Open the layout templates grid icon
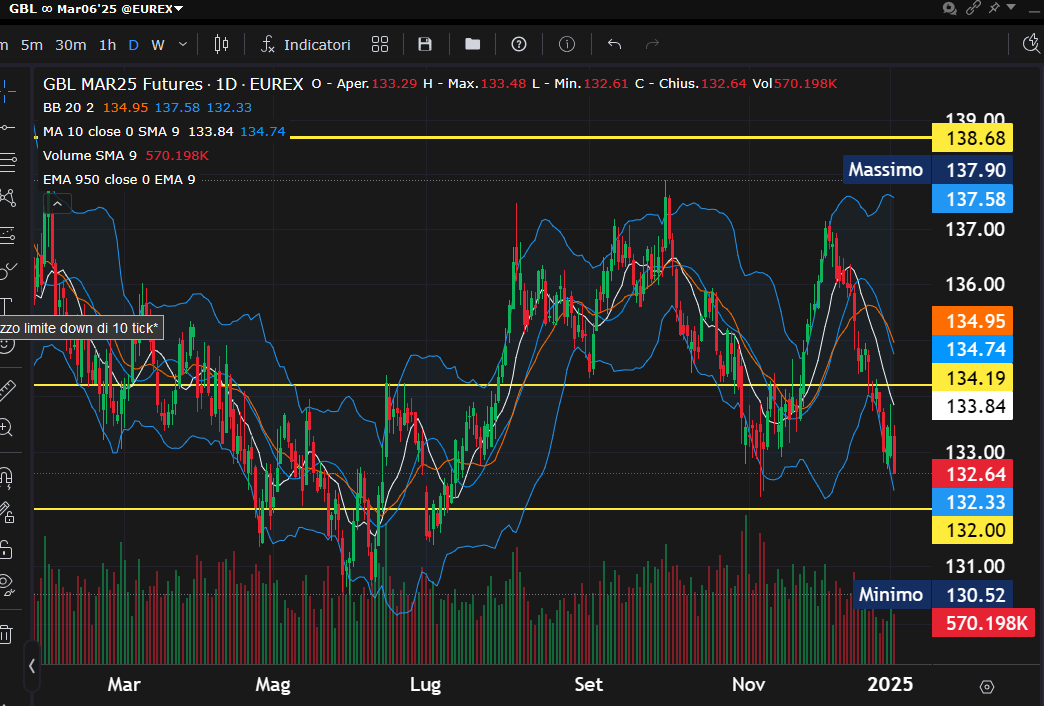This screenshot has width=1044, height=706. click(380, 44)
